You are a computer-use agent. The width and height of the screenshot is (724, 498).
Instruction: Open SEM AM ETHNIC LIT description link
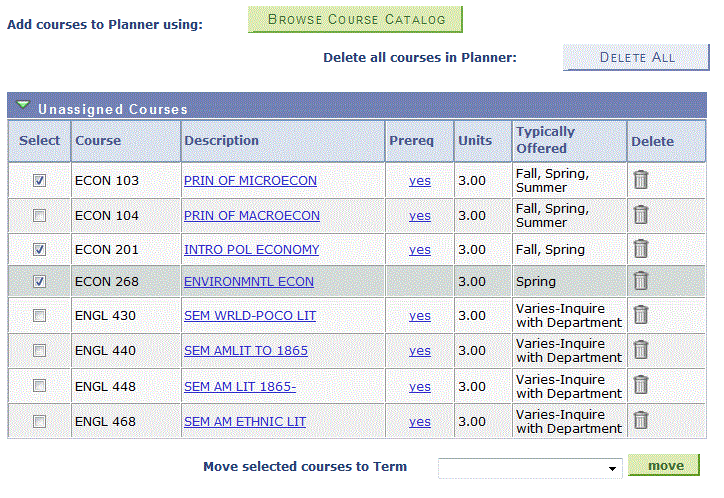(x=245, y=422)
